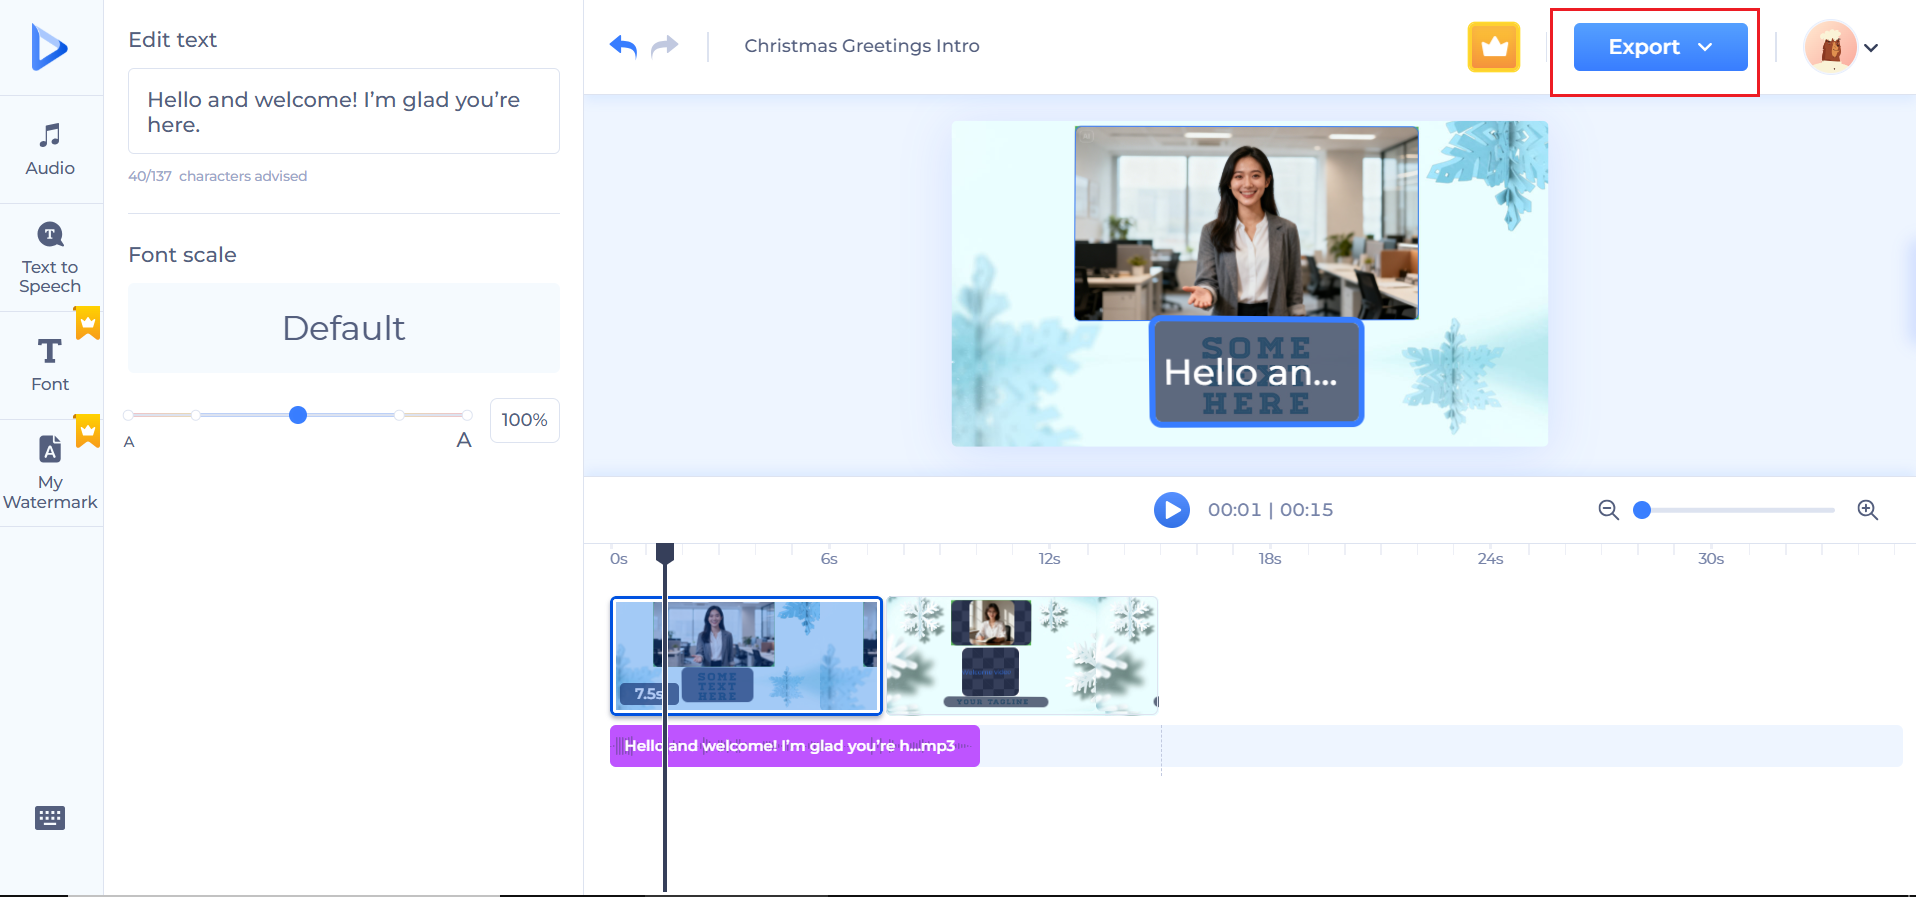Click the 18s mark on the ruler
This screenshot has width=1916, height=897.
point(1270,559)
